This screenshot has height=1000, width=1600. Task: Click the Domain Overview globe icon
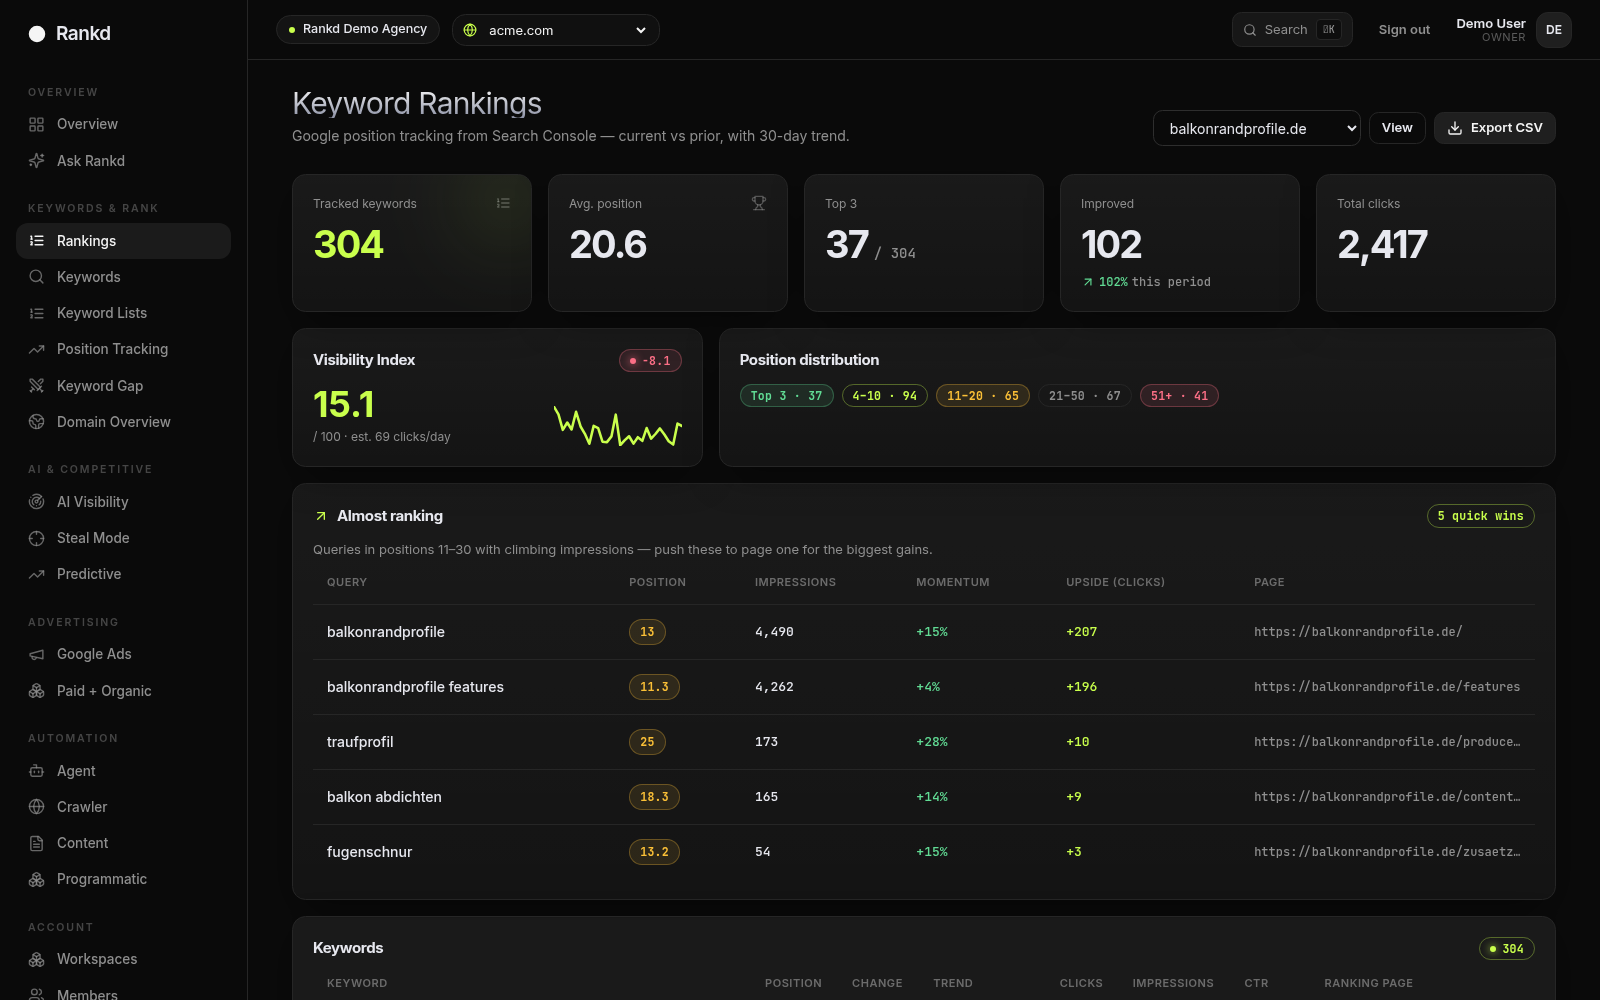coord(37,422)
